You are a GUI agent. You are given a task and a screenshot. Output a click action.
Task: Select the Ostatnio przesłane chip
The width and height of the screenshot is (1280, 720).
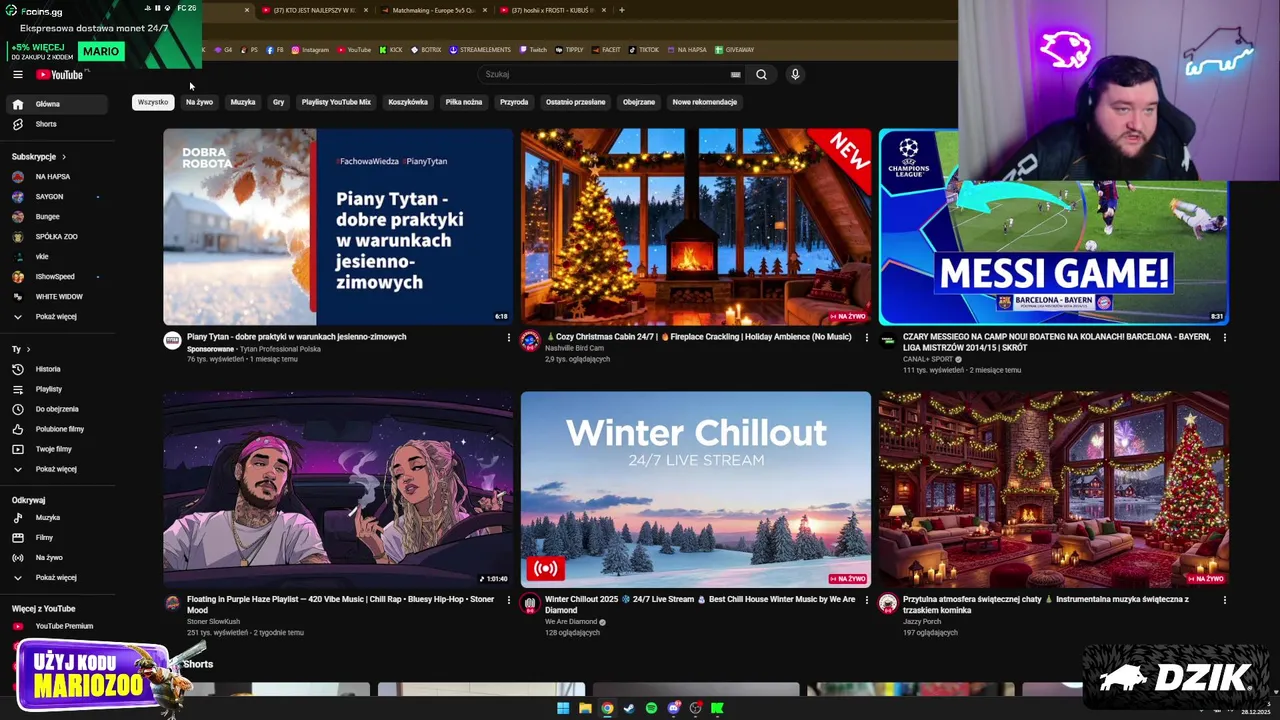pyautogui.click(x=575, y=102)
